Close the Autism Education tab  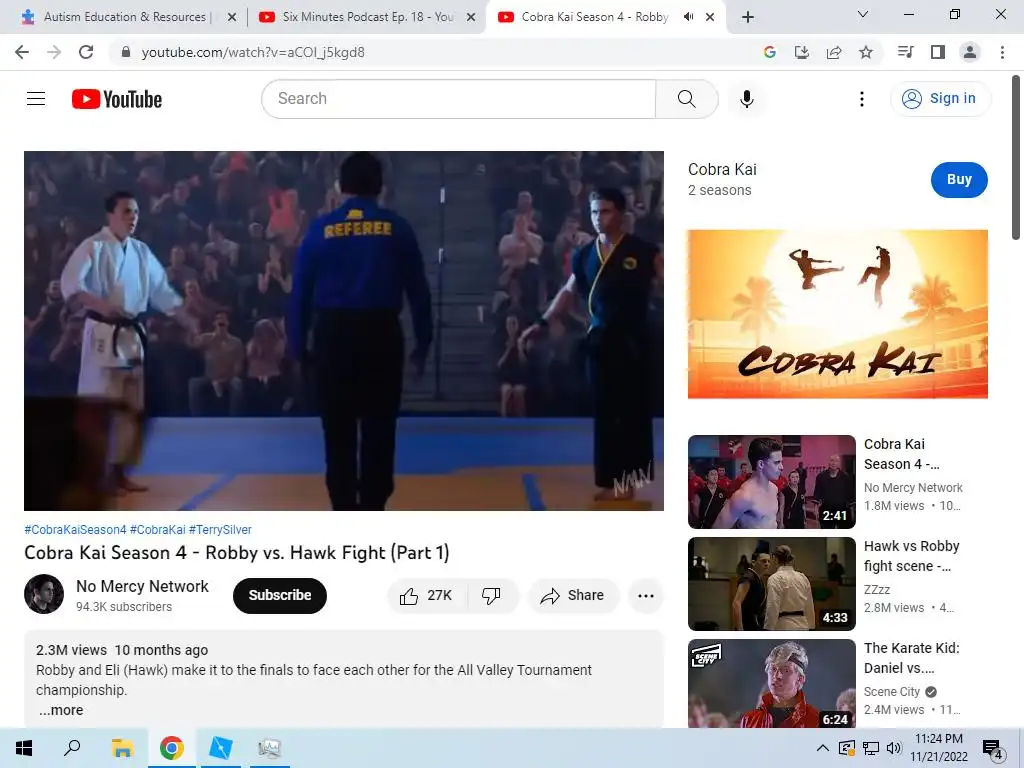(232, 17)
